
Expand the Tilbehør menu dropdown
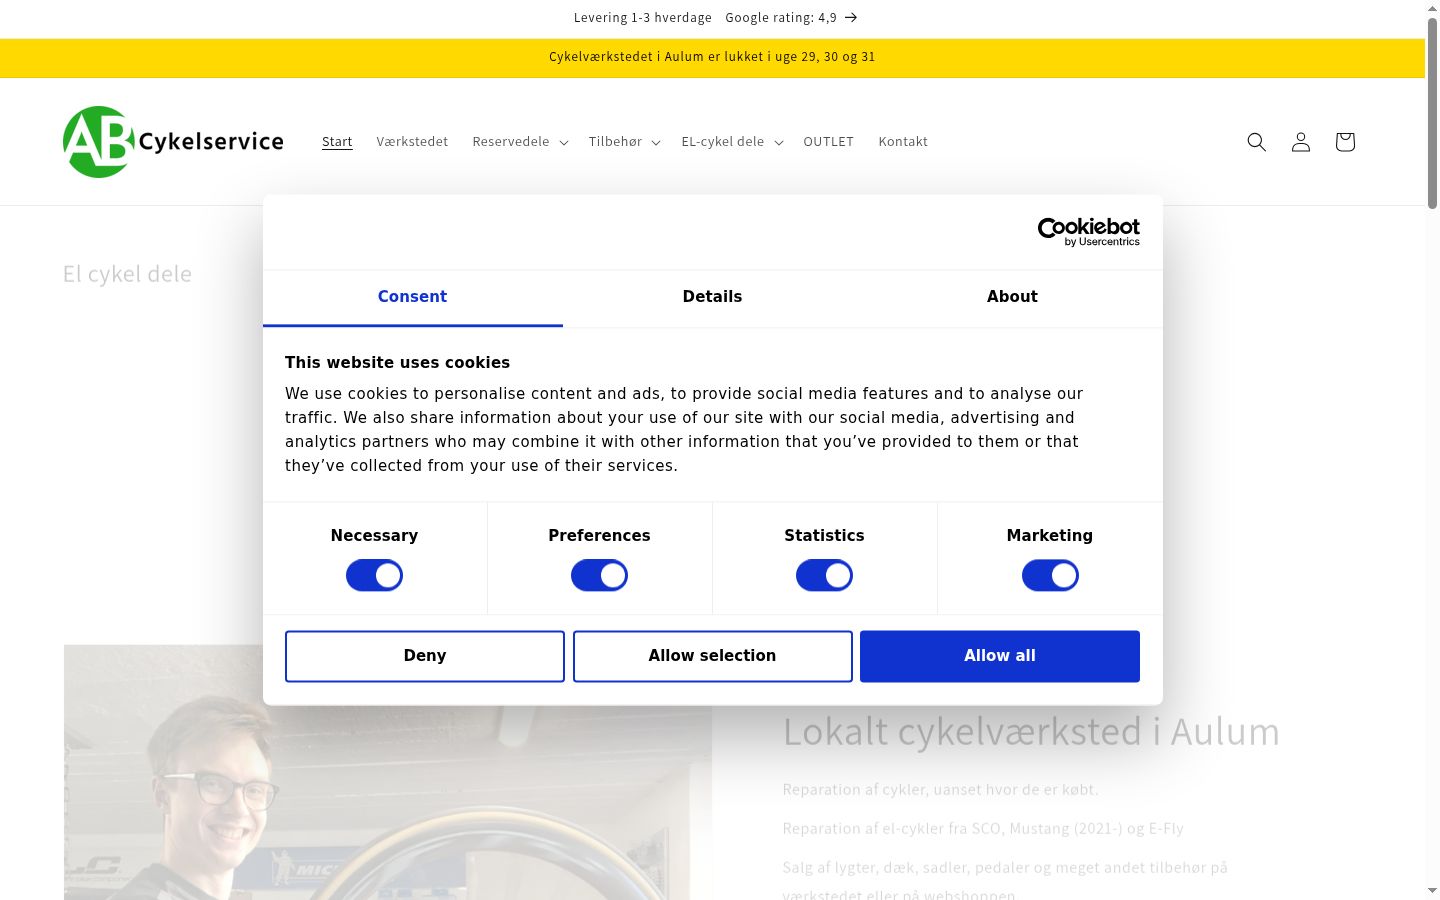624,142
